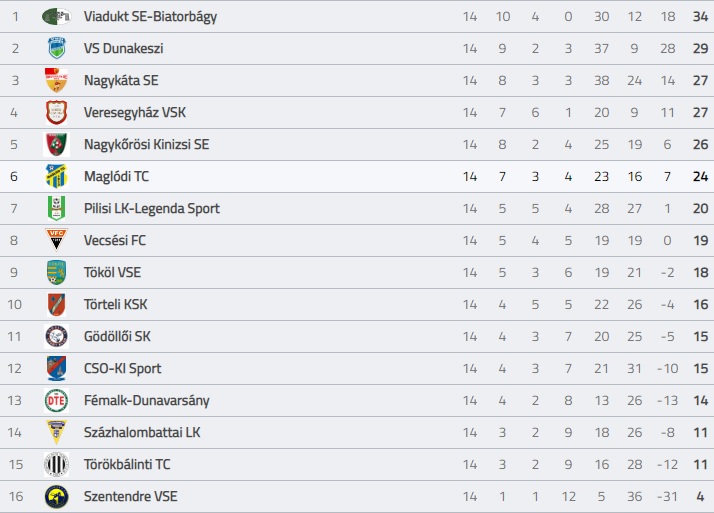Select rank number 16 in the standings
The image size is (714, 513).
[15, 496]
